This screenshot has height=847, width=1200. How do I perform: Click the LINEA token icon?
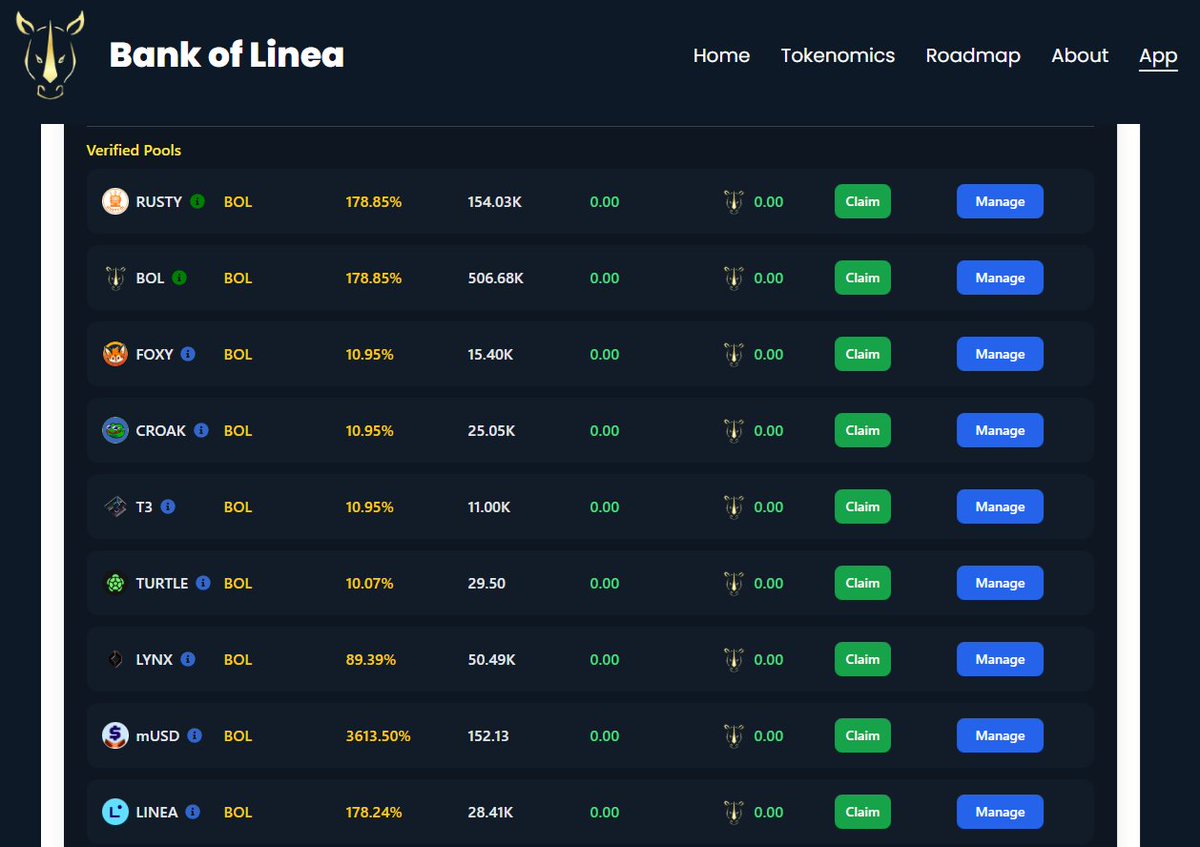tap(115, 812)
